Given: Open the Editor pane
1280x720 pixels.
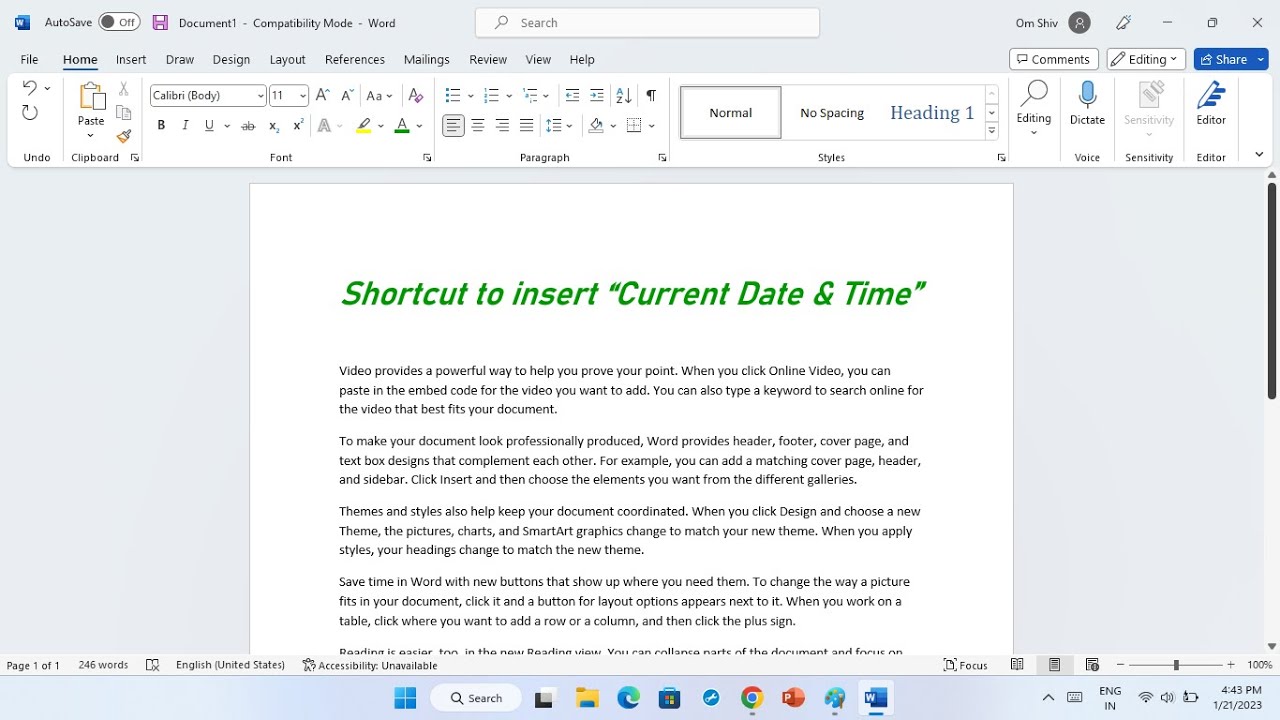Looking at the screenshot, I should pos(1211,104).
